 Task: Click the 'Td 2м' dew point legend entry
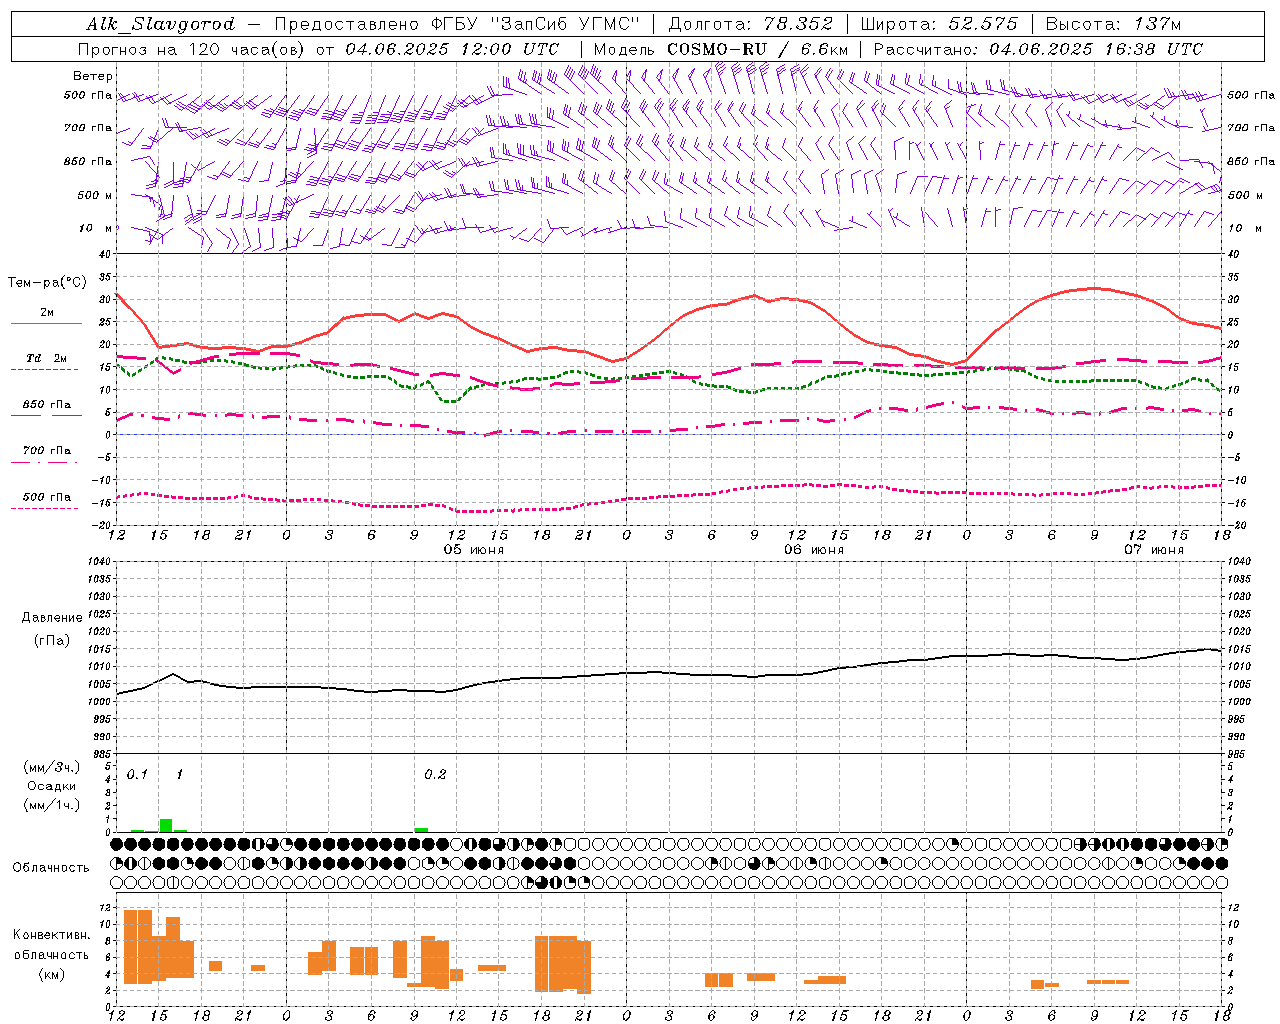coord(47,358)
